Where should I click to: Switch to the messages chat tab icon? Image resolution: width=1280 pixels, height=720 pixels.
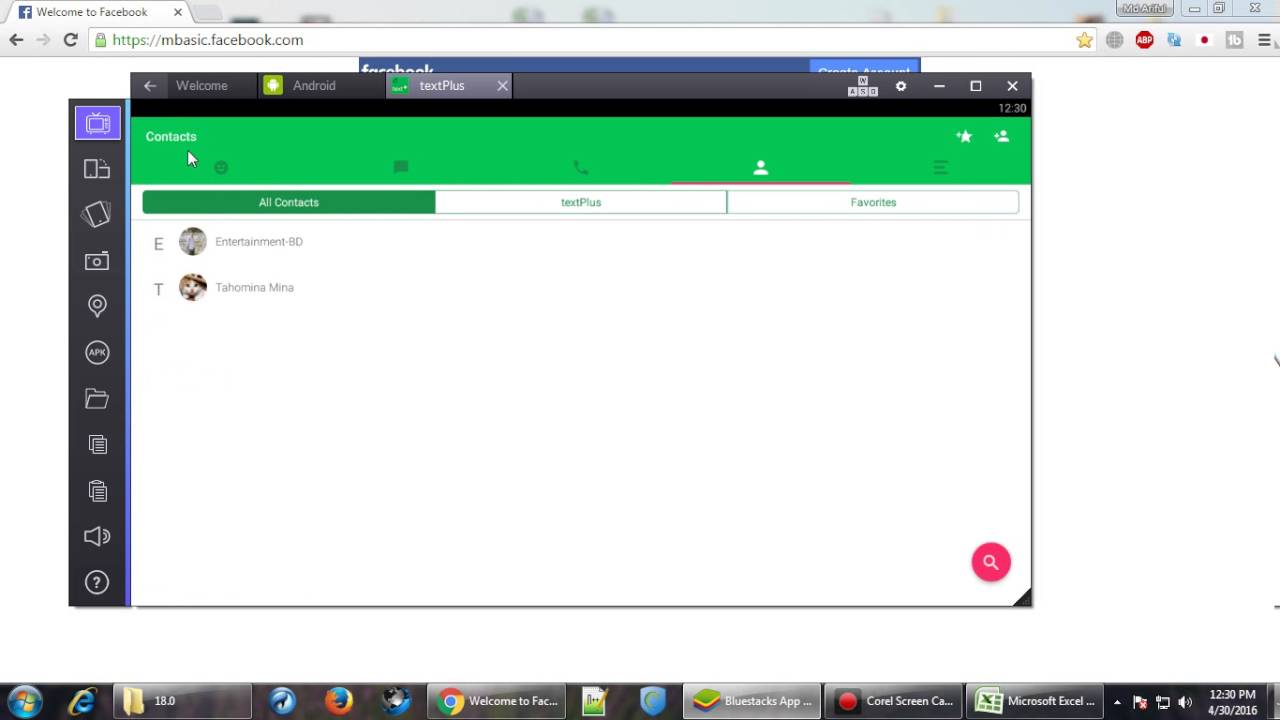pos(401,167)
